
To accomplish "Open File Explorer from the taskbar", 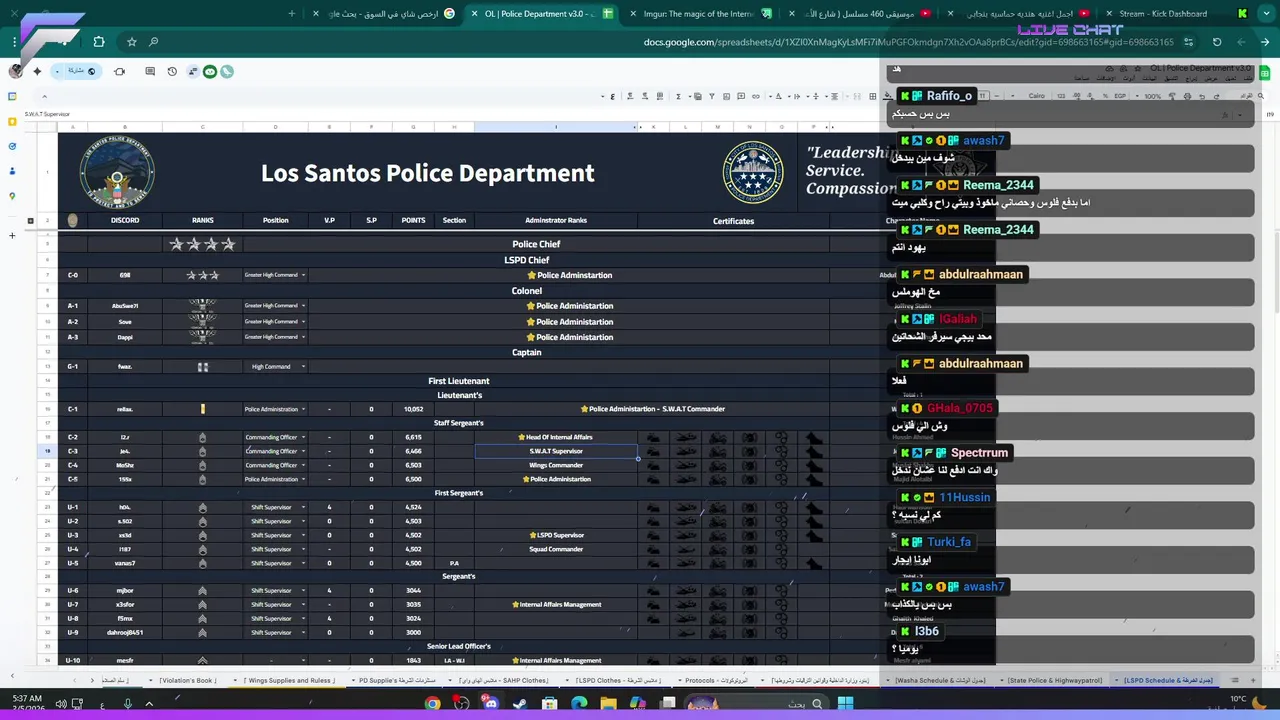I will 608,704.
